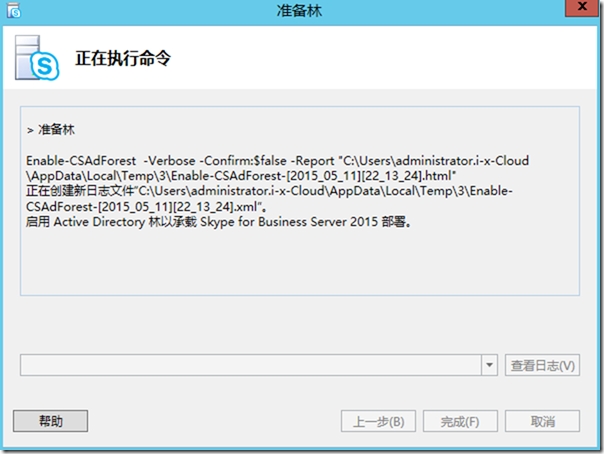Click the '> 准备林' line in output

50,130
